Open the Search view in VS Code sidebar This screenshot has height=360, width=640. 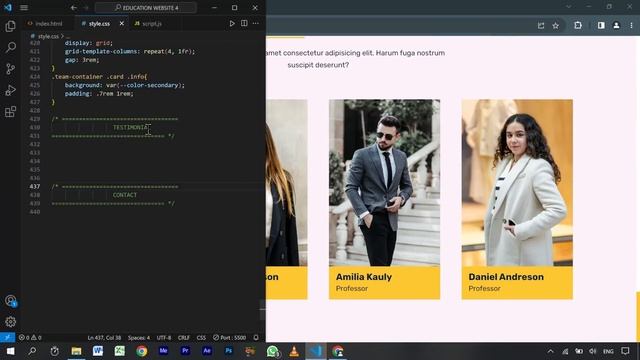[10, 47]
